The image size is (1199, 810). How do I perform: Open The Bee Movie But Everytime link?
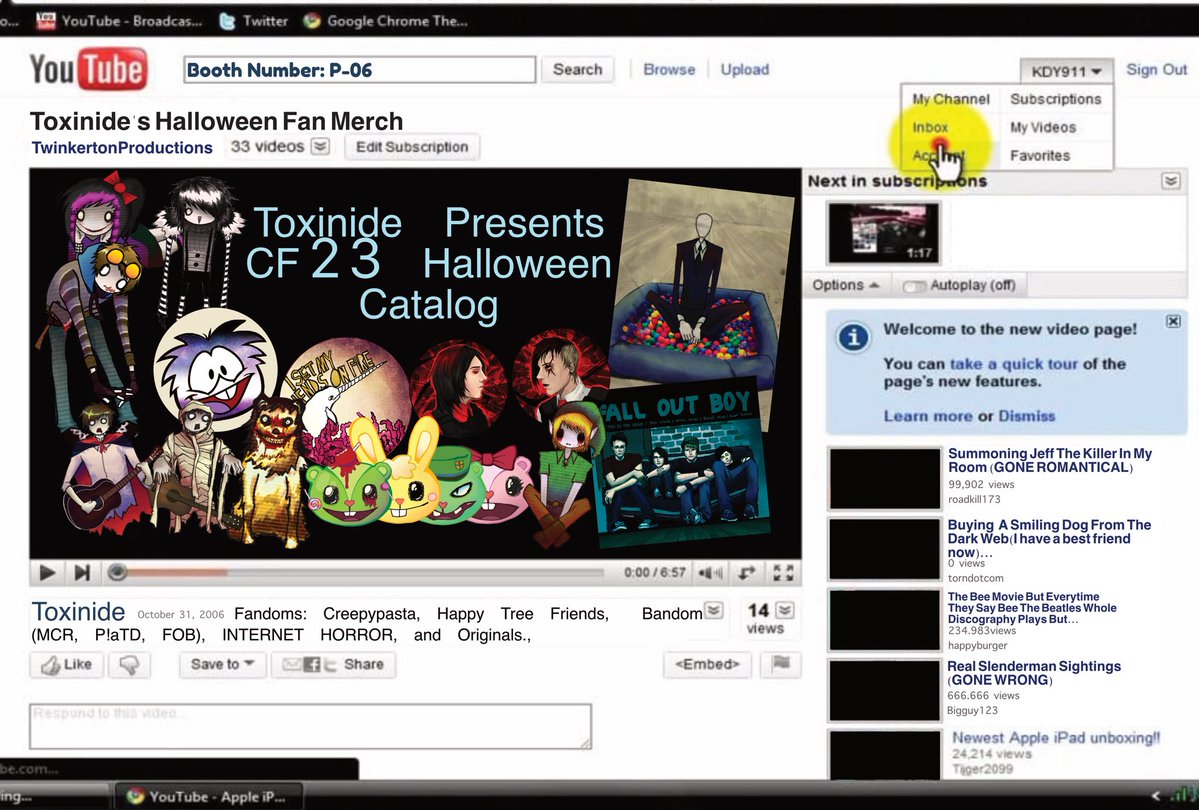1032,607
